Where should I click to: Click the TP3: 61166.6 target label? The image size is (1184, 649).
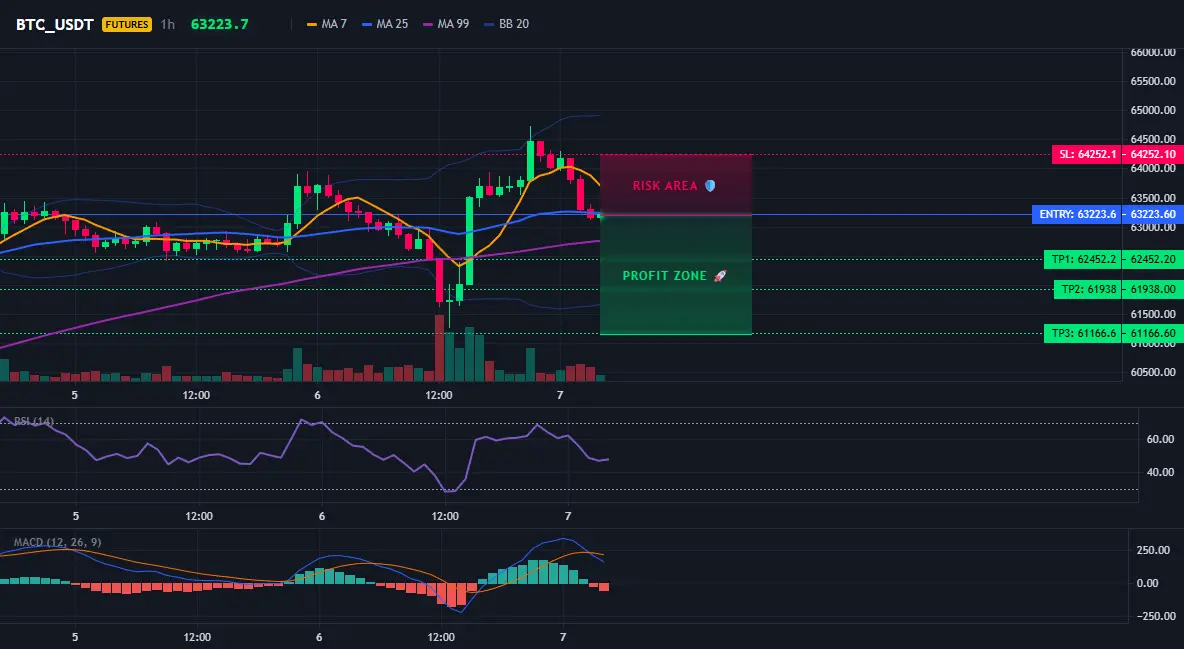1083,333
